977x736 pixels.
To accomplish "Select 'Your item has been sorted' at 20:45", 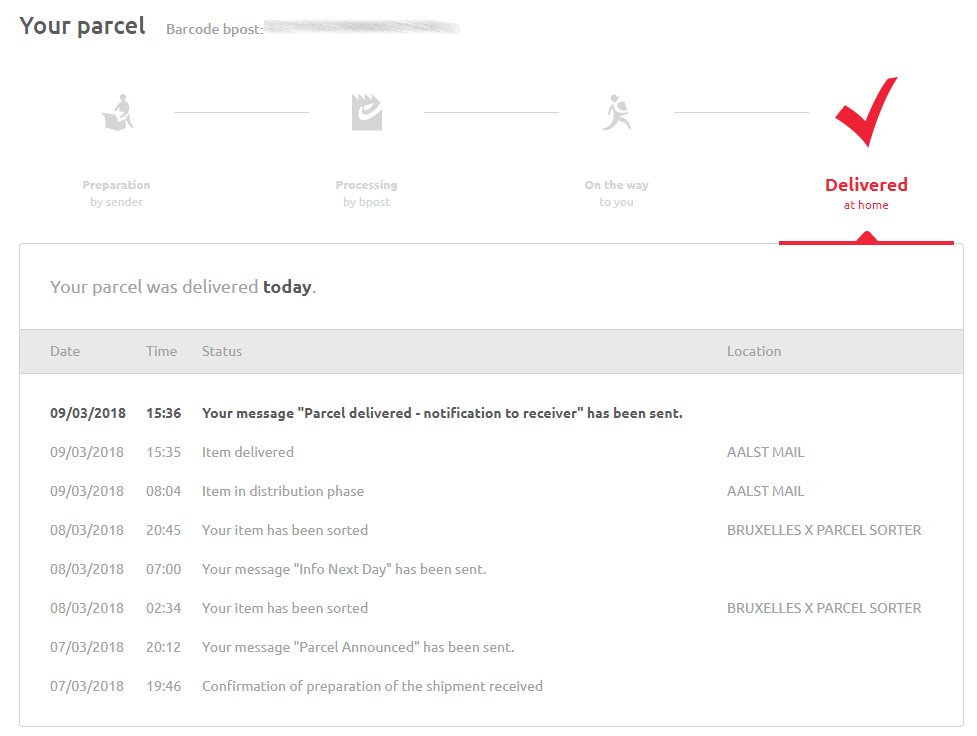I will [285, 530].
